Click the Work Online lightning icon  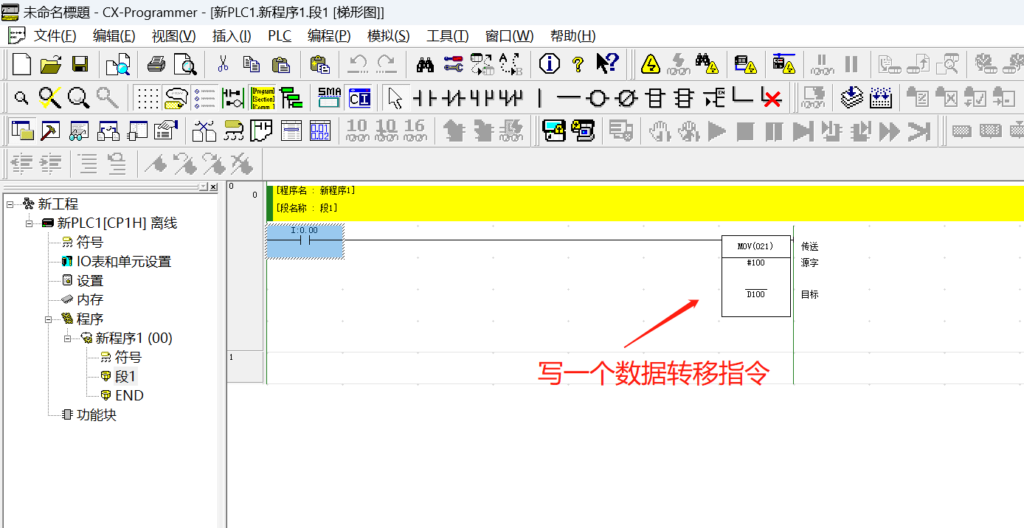click(x=650, y=64)
